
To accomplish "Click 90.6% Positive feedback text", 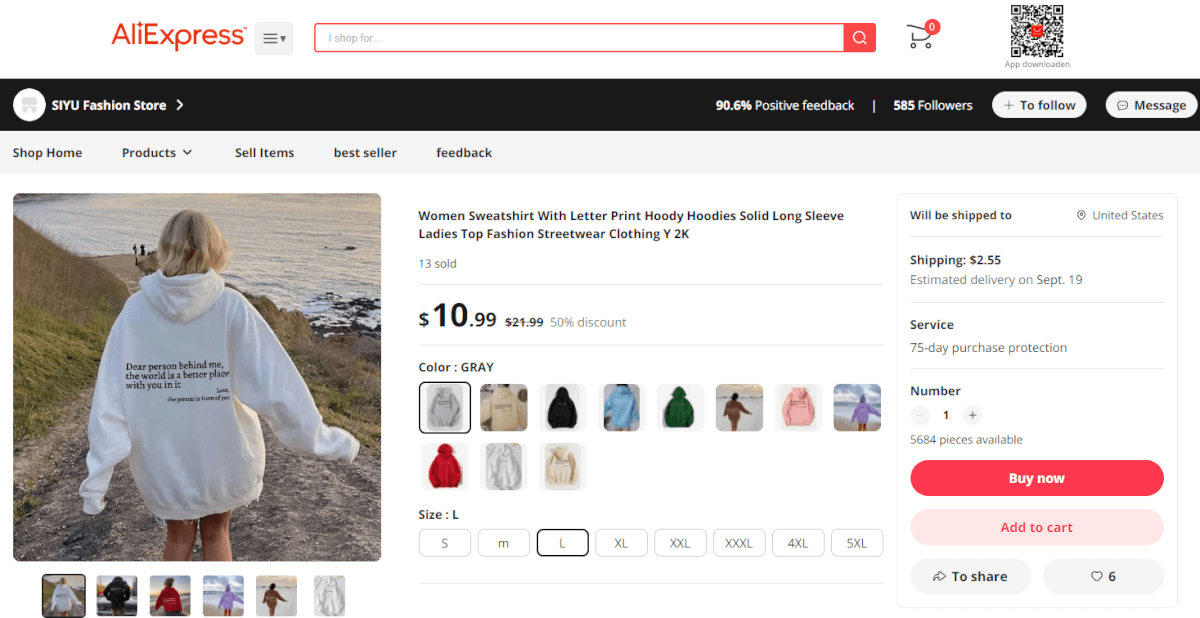I will point(785,105).
